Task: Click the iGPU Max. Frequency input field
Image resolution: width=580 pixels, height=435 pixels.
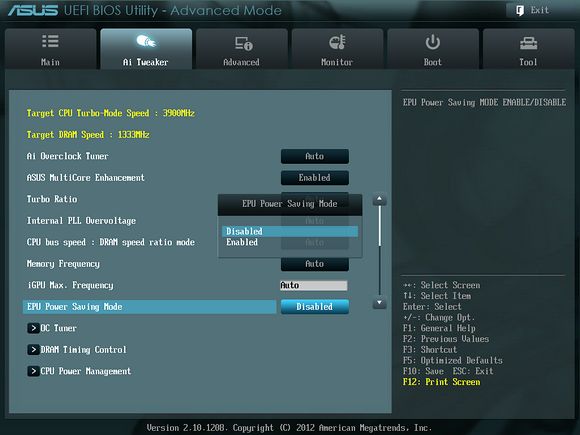Action: point(314,285)
